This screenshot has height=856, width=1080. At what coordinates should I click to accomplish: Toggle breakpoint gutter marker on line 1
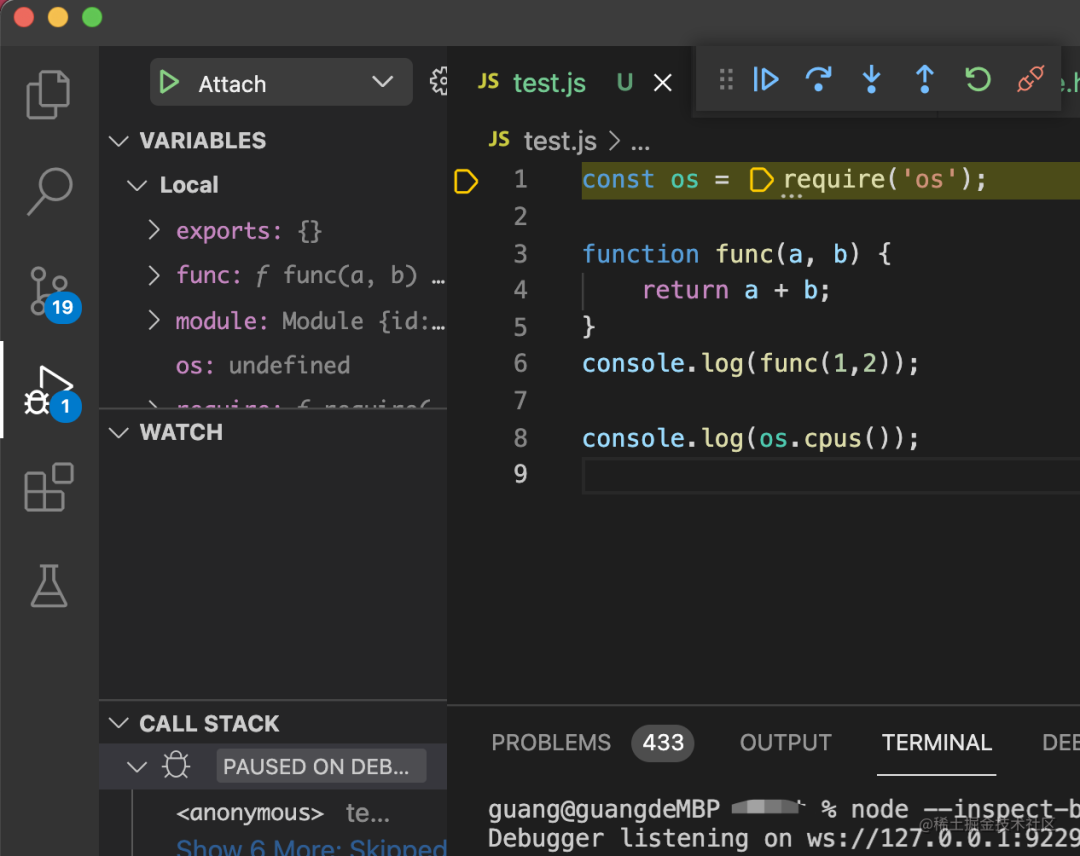click(466, 181)
